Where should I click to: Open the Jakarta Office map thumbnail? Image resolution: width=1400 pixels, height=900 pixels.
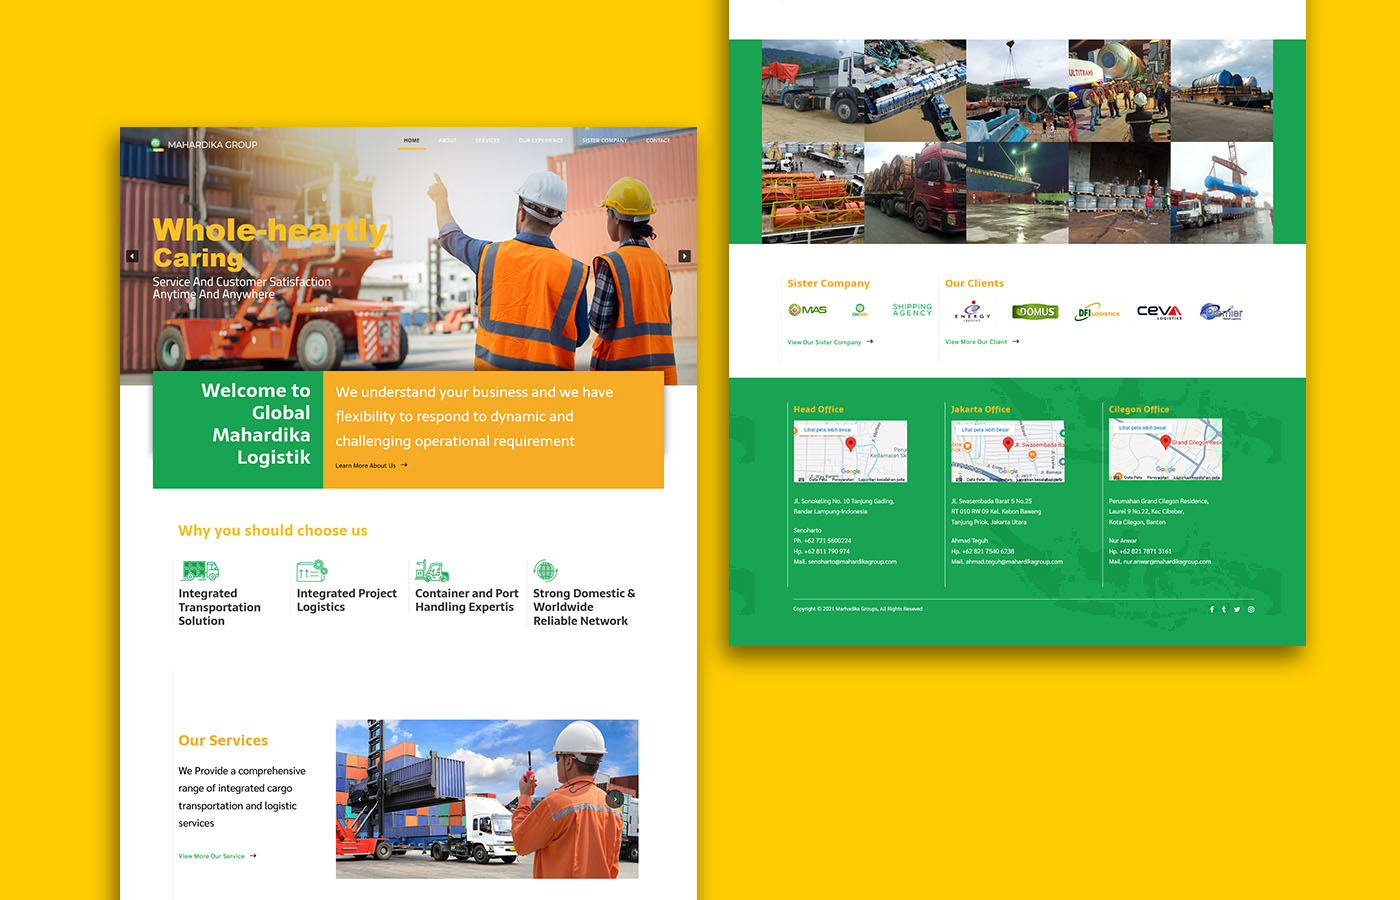1007,451
